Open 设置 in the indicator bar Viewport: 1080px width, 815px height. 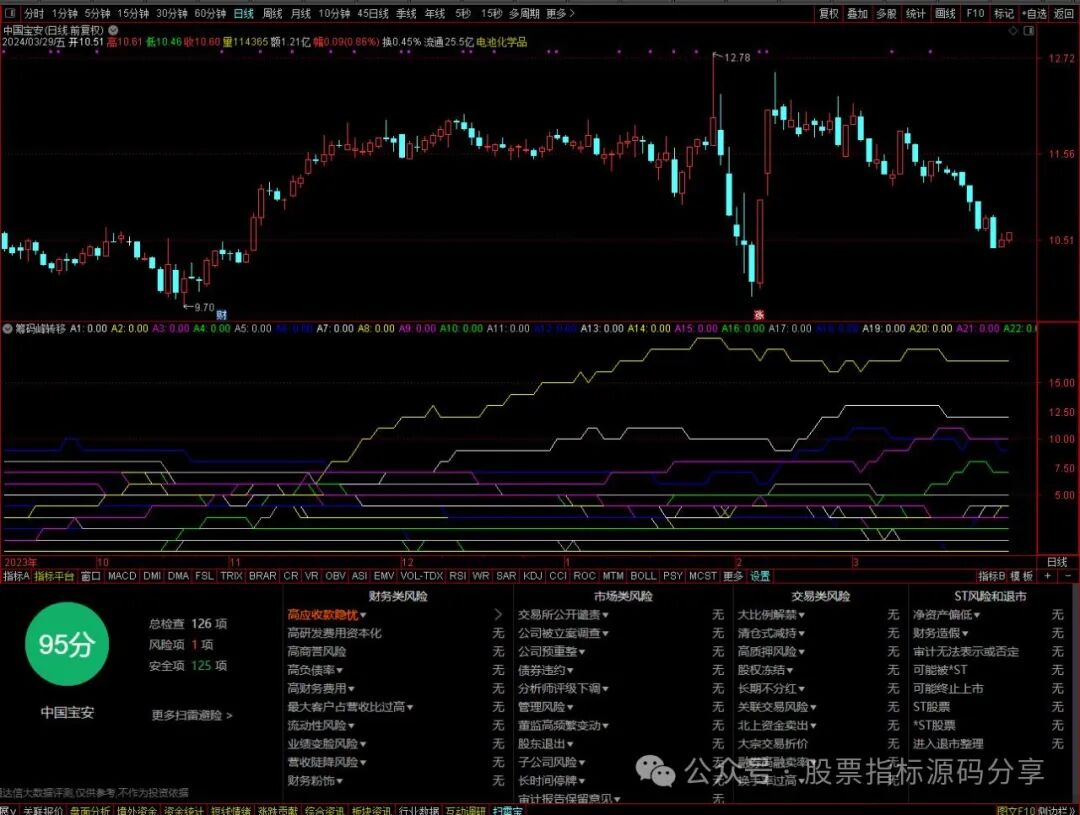click(x=760, y=576)
